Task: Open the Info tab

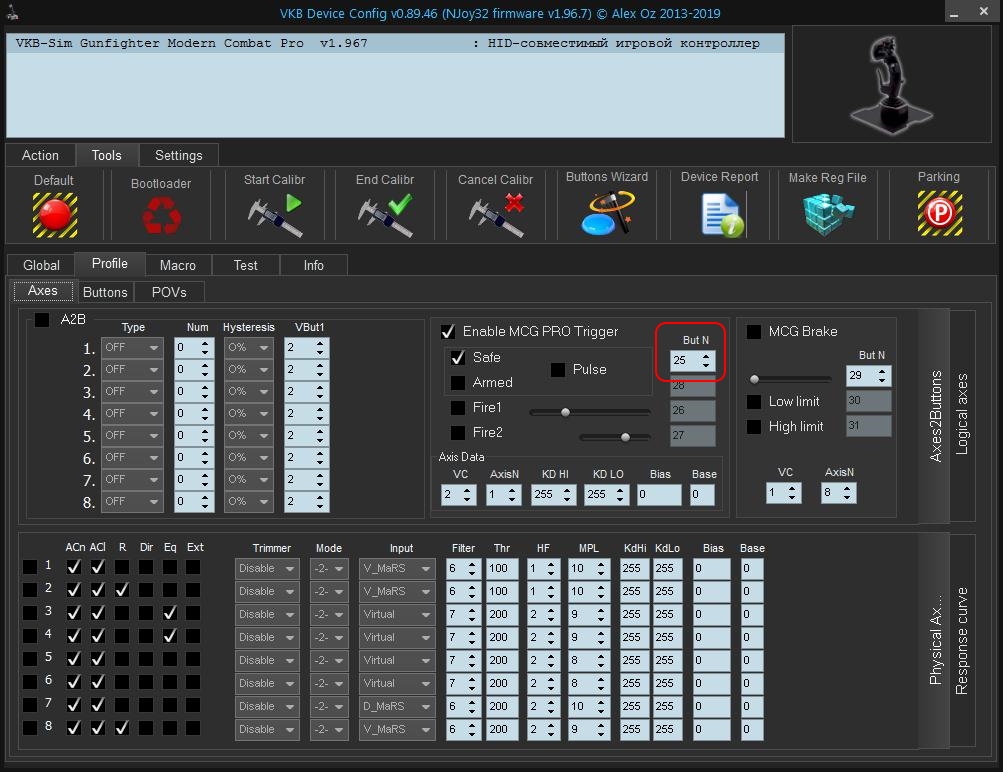Action: (x=313, y=265)
